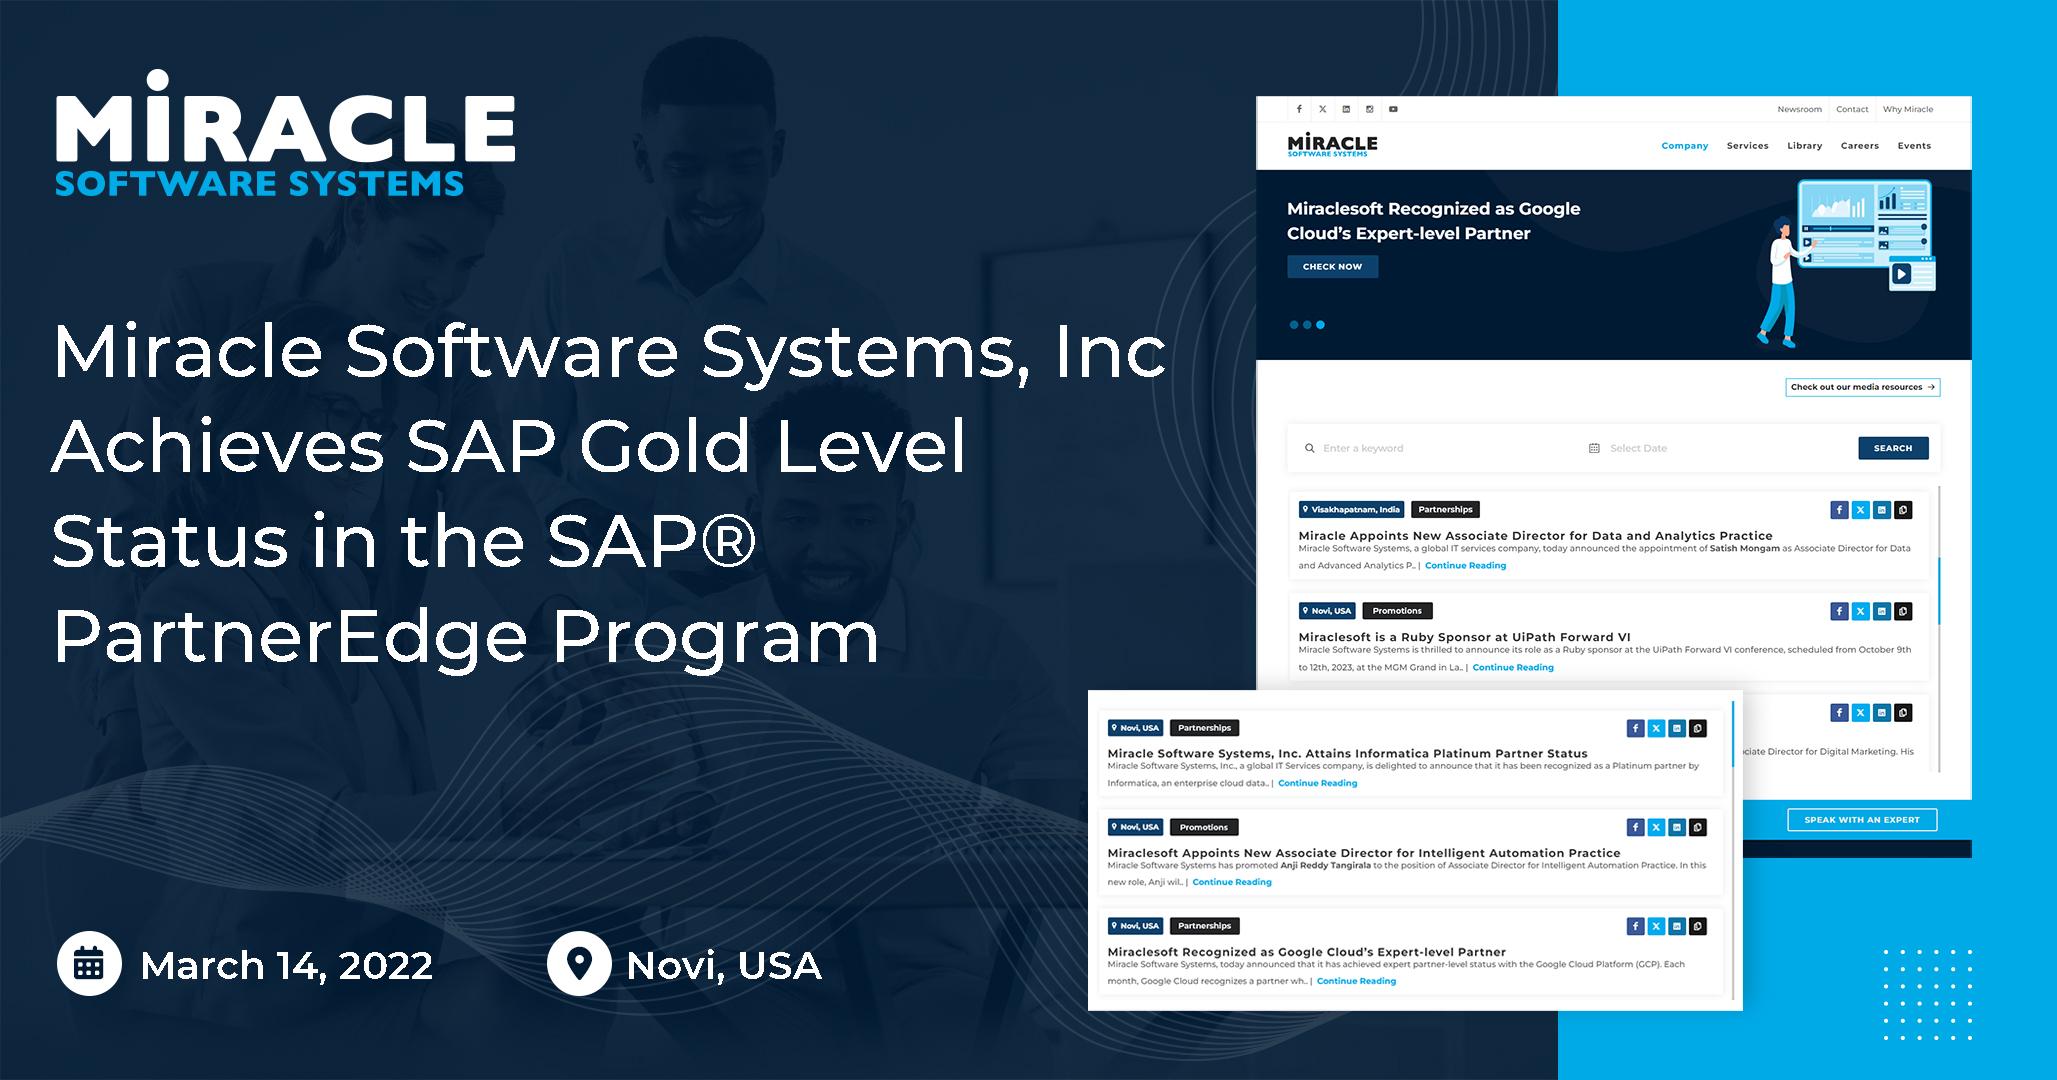Select the third carousel indicator dot
Screen dimensions: 2057x1080
[x=1320, y=323]
